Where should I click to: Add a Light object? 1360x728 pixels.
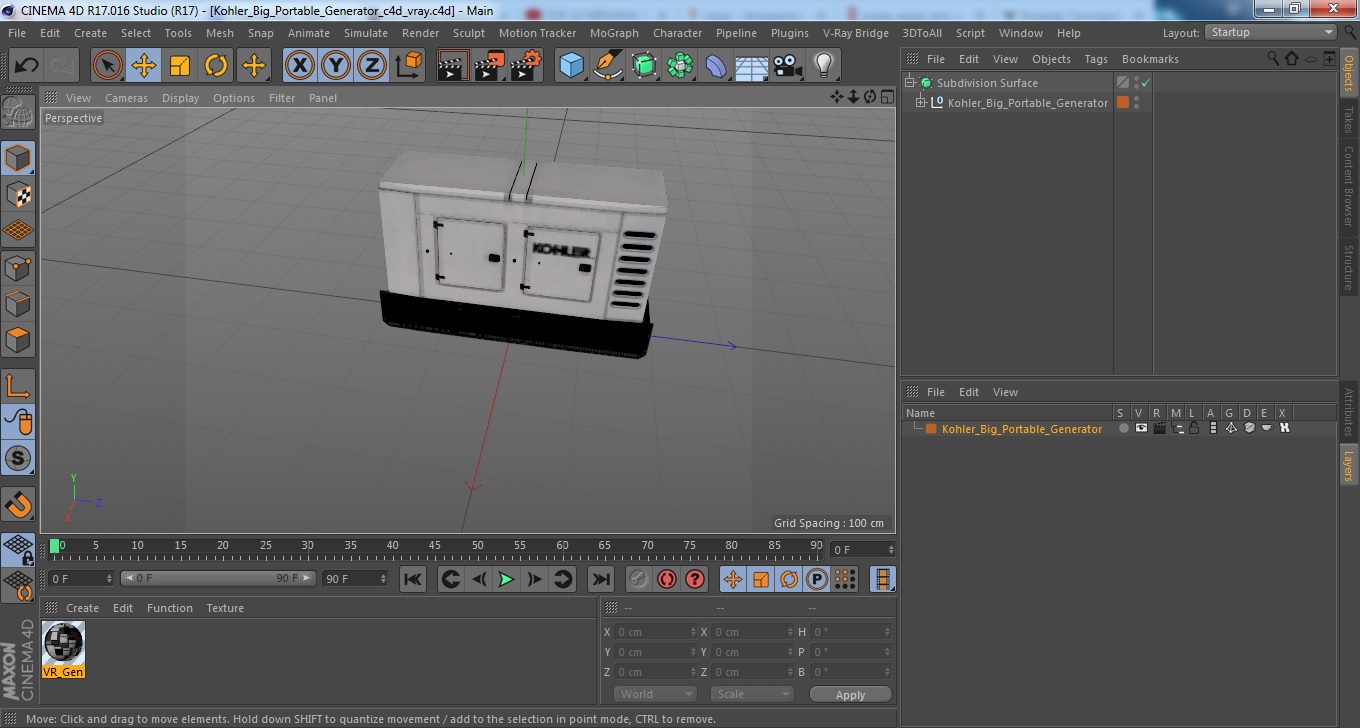(x=823, y=66)
